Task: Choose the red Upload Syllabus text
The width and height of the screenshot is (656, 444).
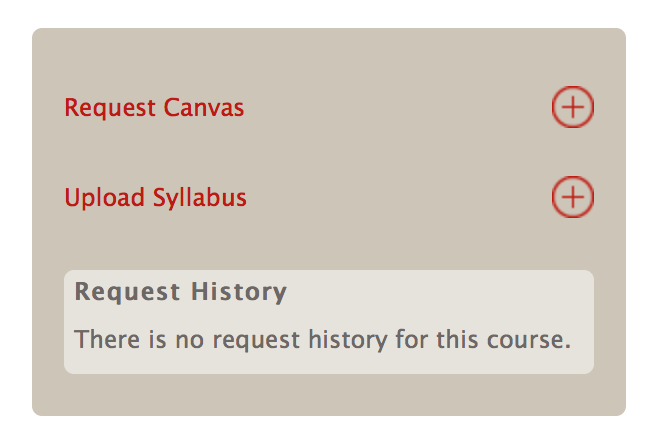Action: [155, 198]
